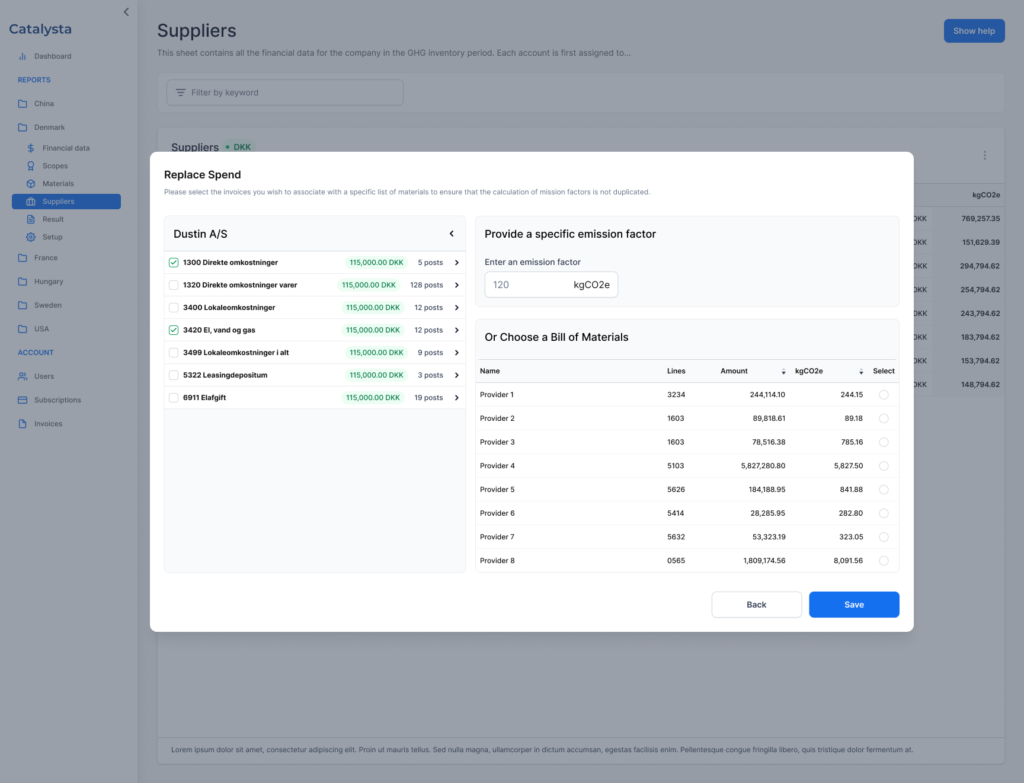The width and height of the screenshot is (1024, 783).
Task: Collapse the Dustin A/S panel with the back chevron
Action: [451, 234]
